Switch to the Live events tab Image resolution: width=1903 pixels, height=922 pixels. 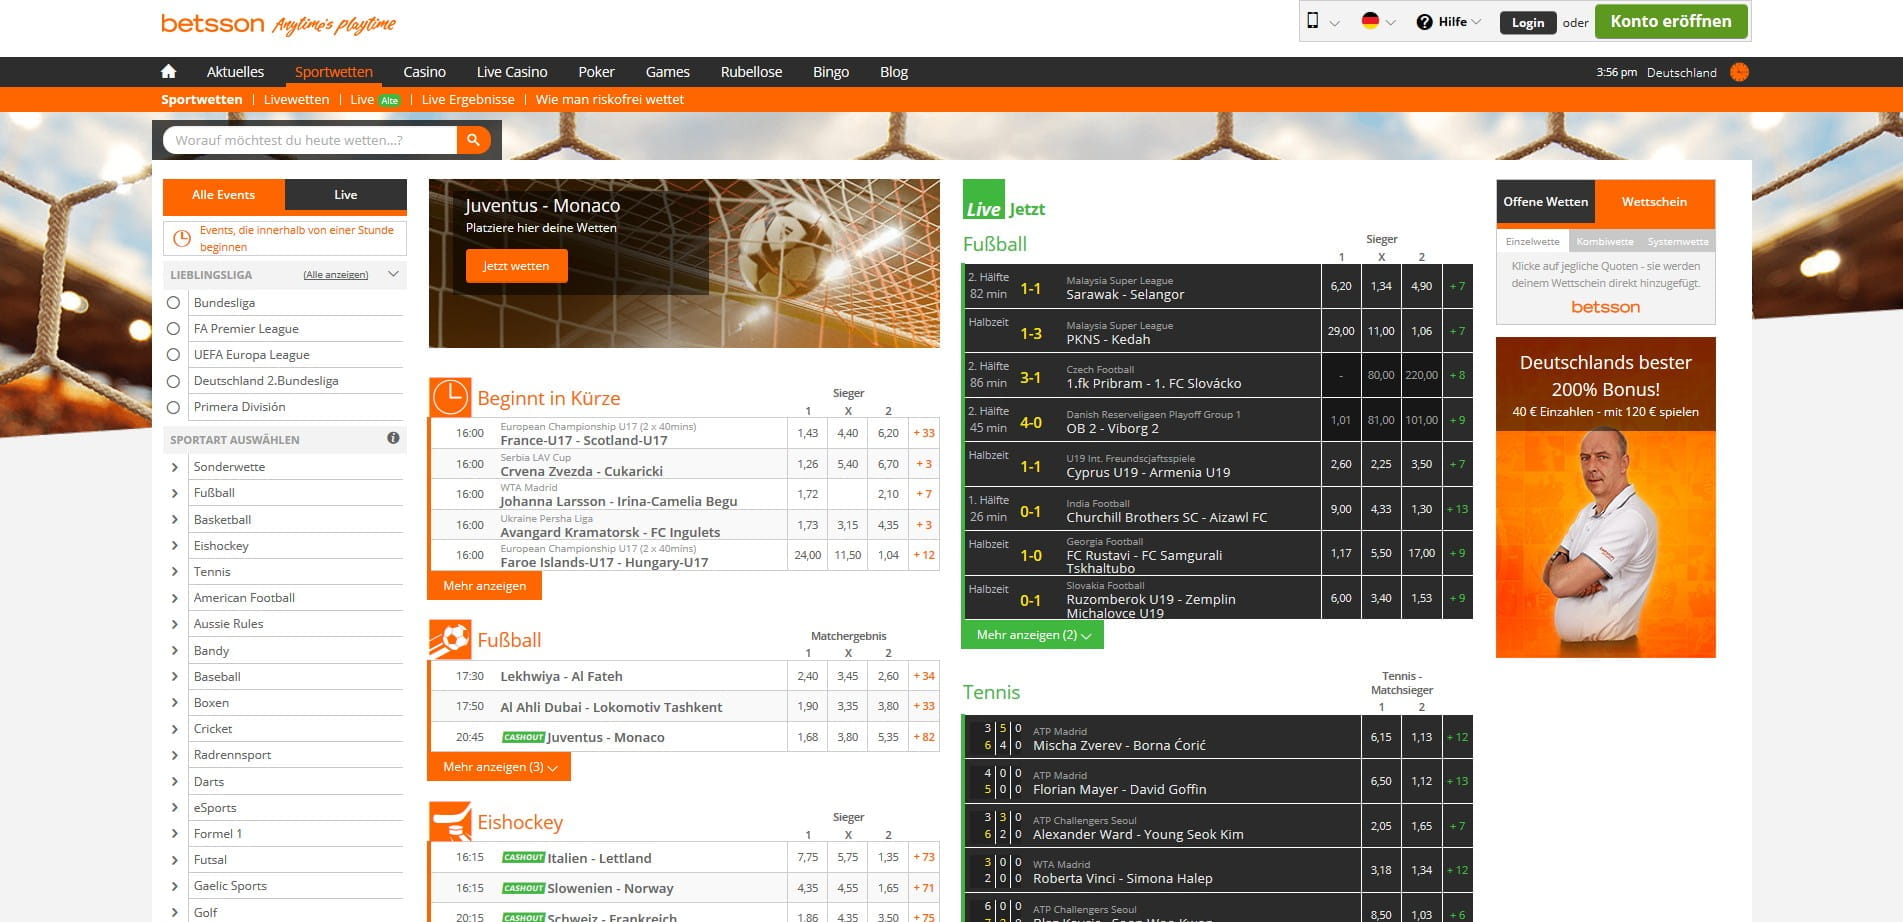[x=346, y=195]
